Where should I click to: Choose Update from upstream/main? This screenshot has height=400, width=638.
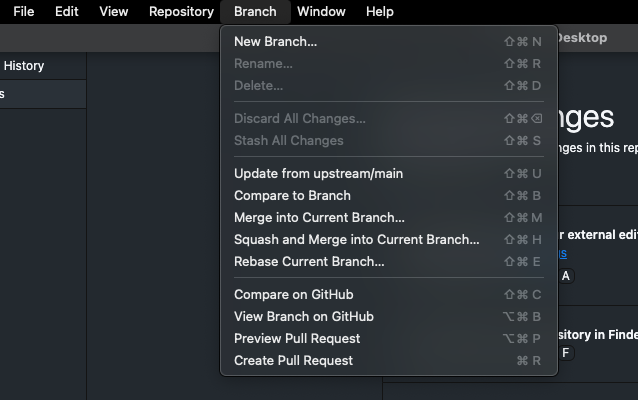318,173
